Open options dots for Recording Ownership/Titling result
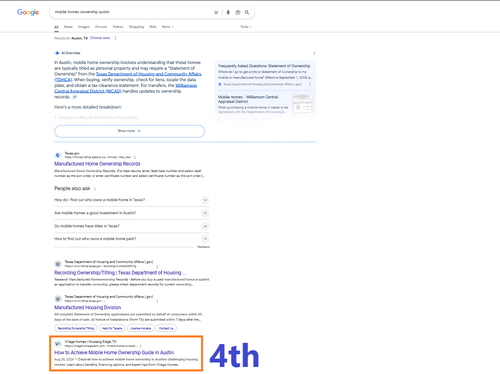This screenshot has width=500, height=374. point(157,266)
